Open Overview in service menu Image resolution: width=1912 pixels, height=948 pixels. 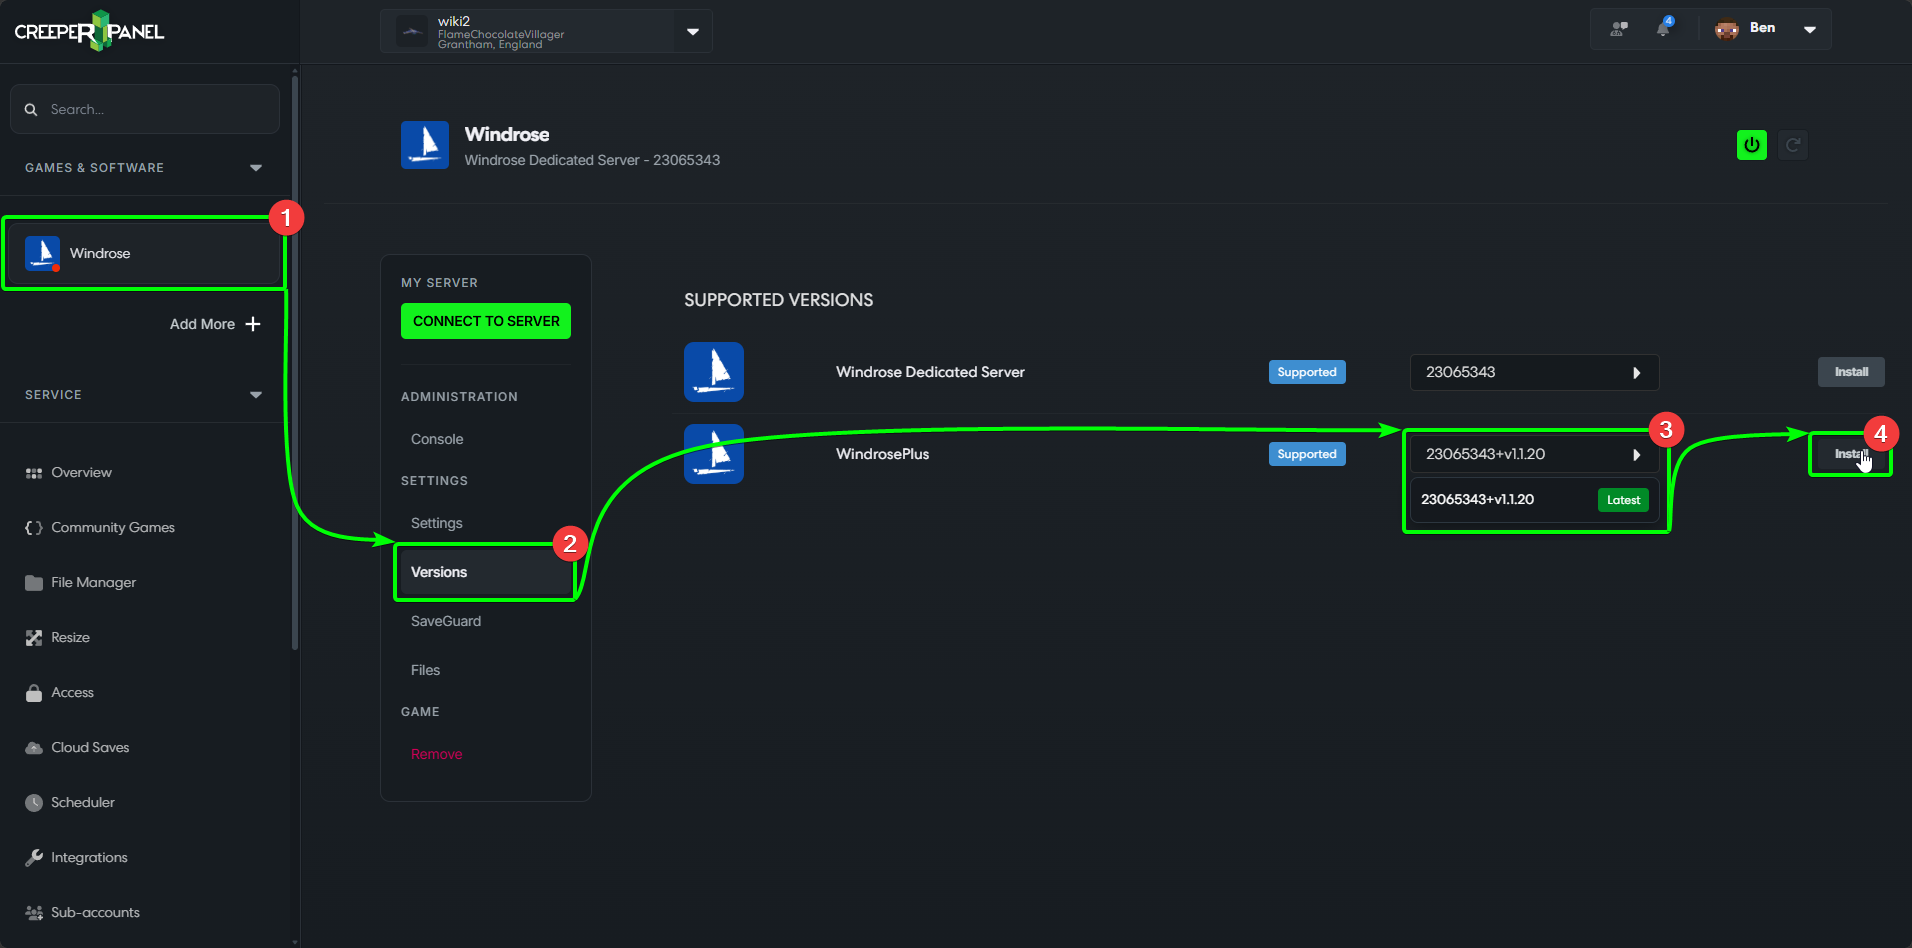click(82, 473)
